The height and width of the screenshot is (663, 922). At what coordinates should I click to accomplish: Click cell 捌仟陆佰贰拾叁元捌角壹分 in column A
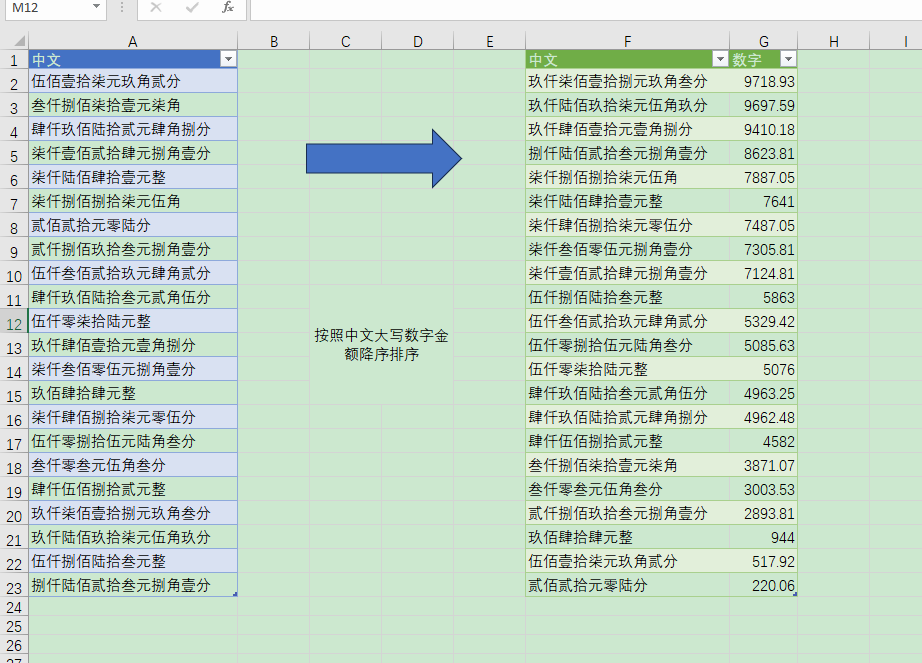pos(133,585)
